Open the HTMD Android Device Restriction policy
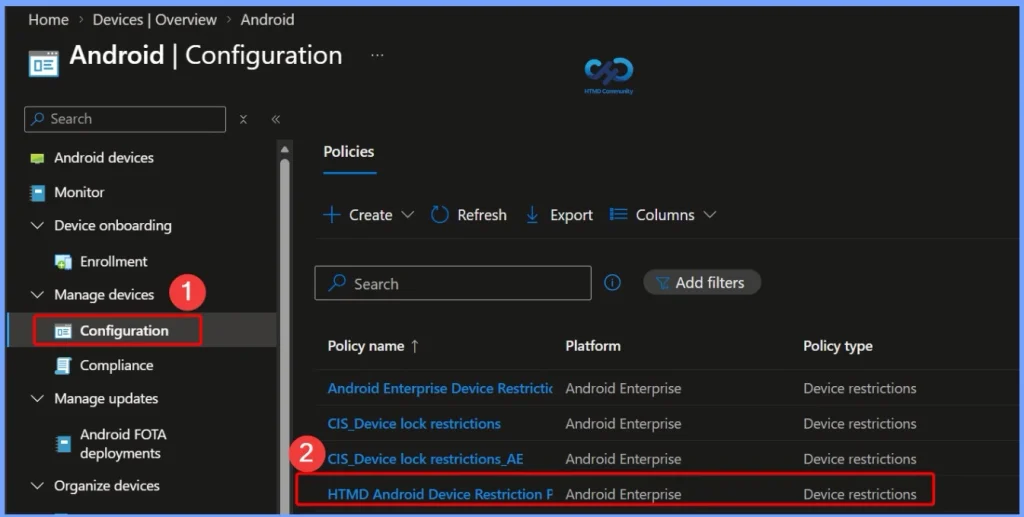This screenshot has width=1024, height=517. pos(440,495)
